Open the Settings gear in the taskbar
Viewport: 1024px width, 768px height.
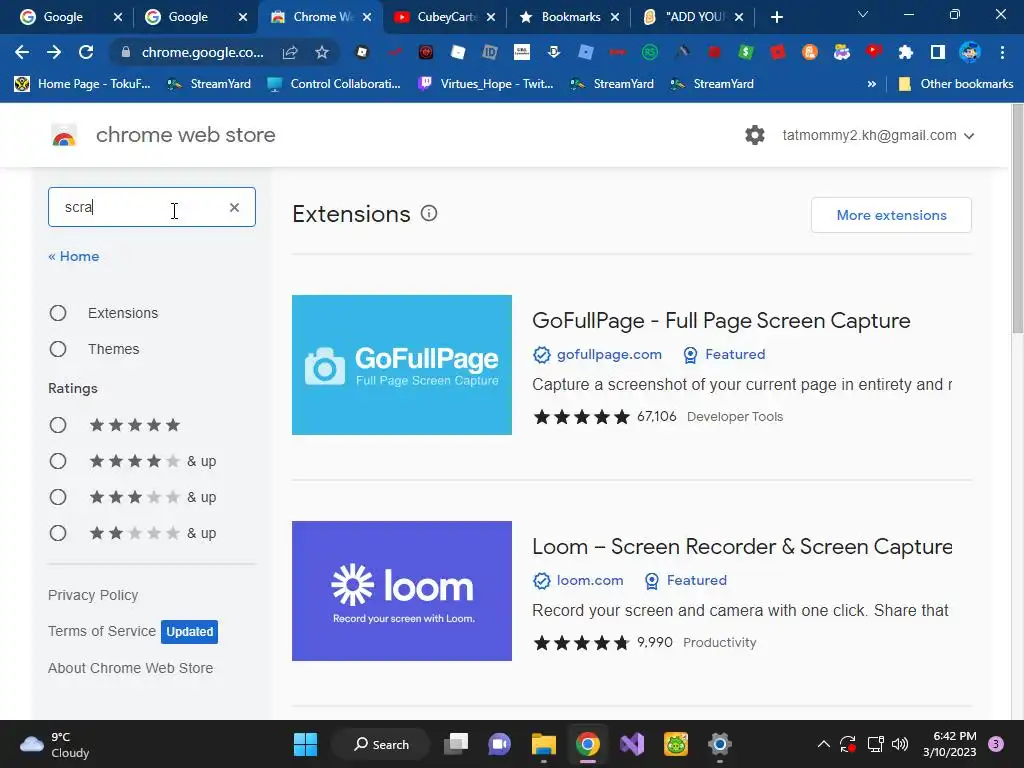pyautogui.click(x=720, y=744)
